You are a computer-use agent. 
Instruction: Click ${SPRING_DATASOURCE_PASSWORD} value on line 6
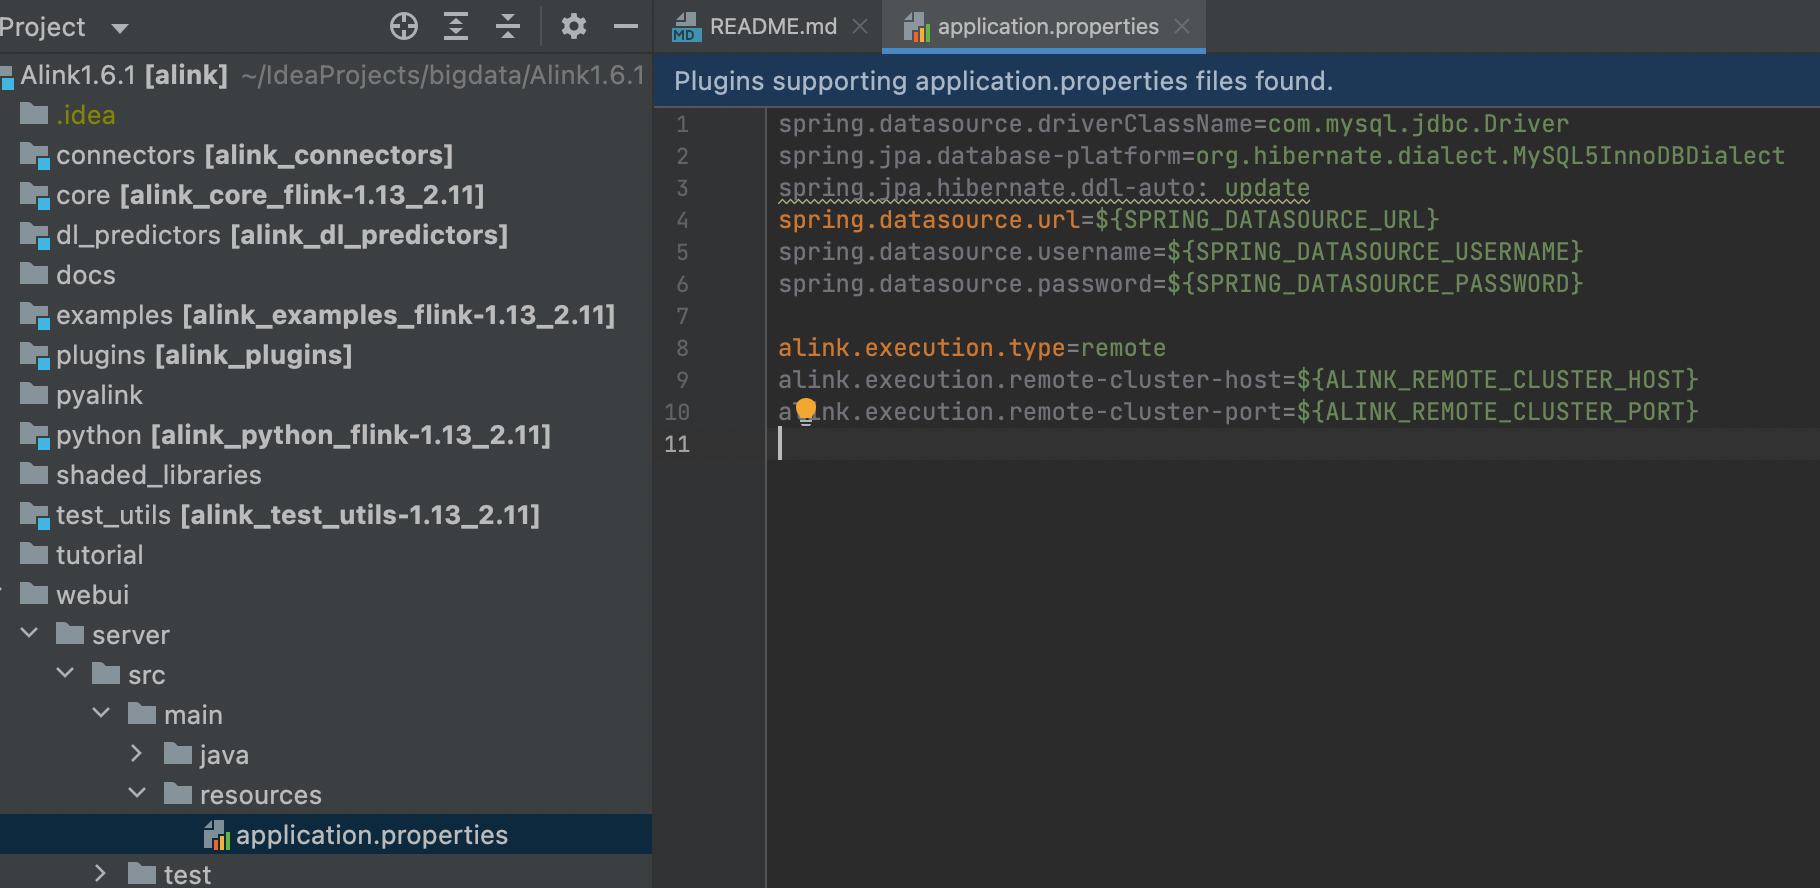pyautogui.click(x=1375, y=284)
